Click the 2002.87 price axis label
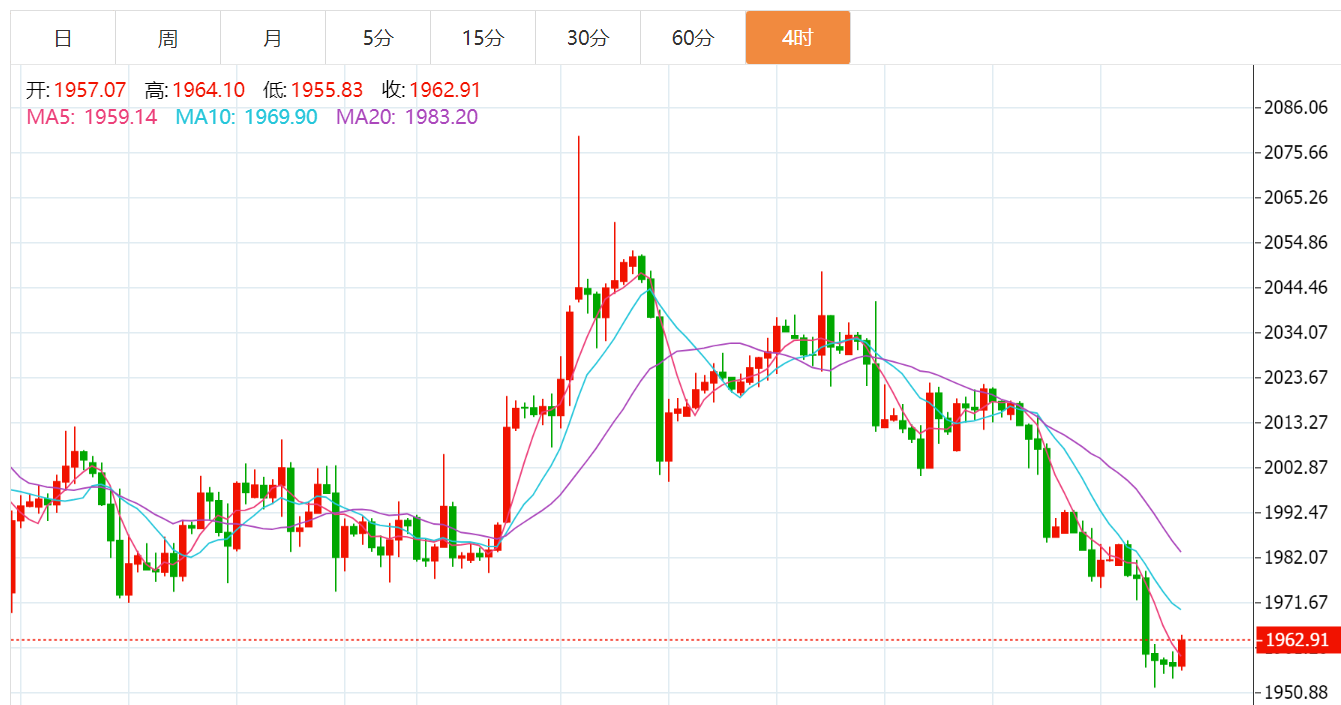This screenshot has height=705, width=1341. point(1297,467)
